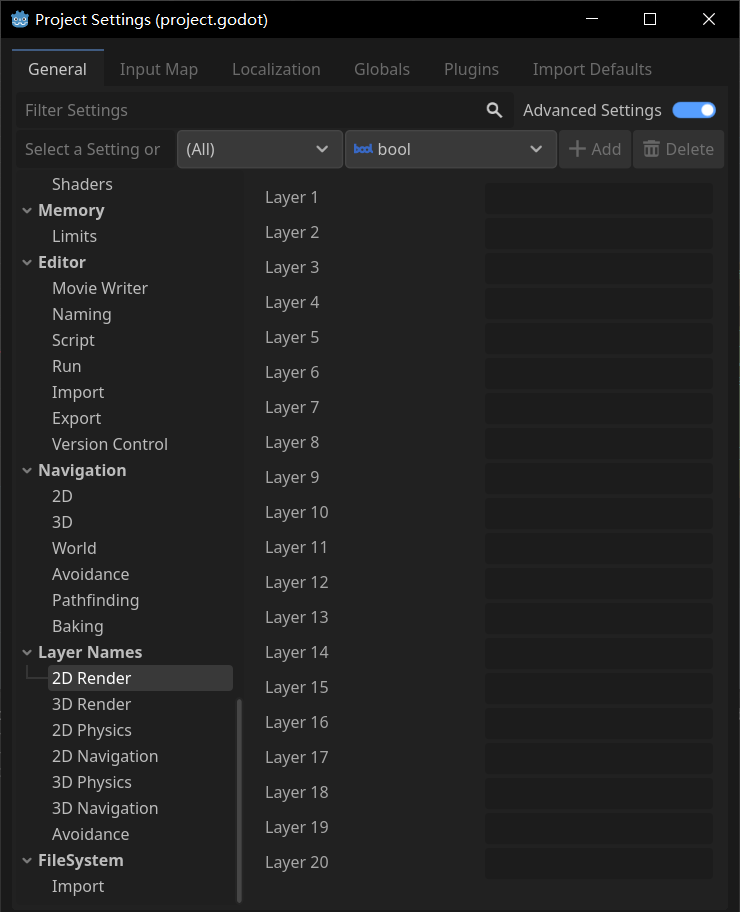
Task: Go to the Plugins tab
Action: (472, 69)
